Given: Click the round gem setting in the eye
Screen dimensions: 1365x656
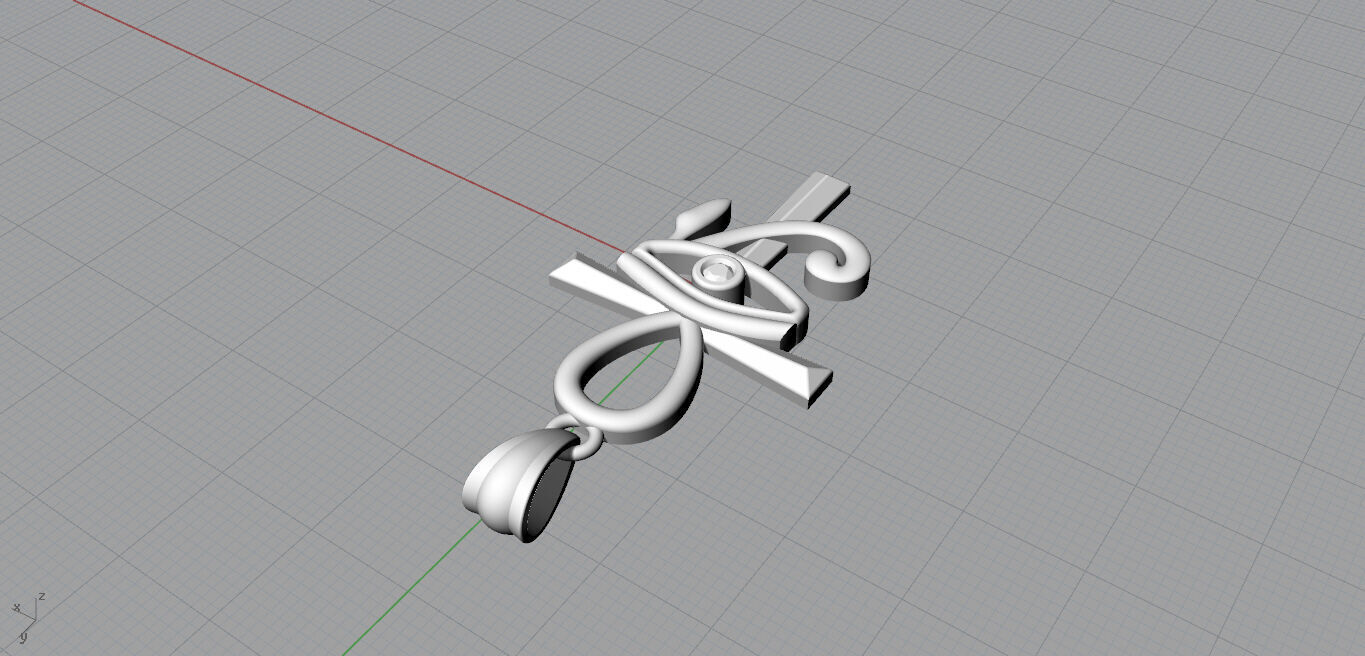Looking at the screenshot, I should pyautogui.click(x=718, y=275).
